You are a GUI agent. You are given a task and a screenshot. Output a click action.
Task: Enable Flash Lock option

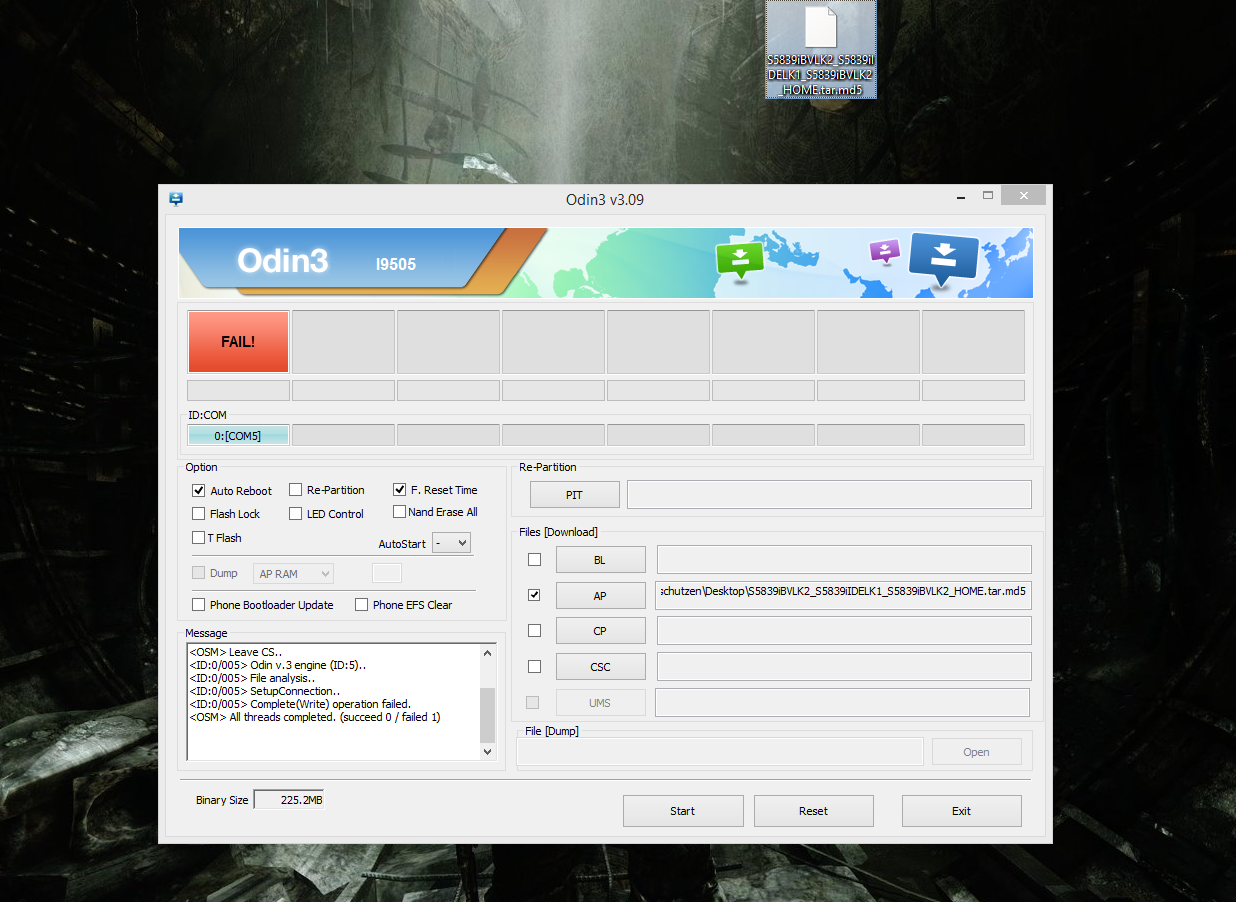198,514
